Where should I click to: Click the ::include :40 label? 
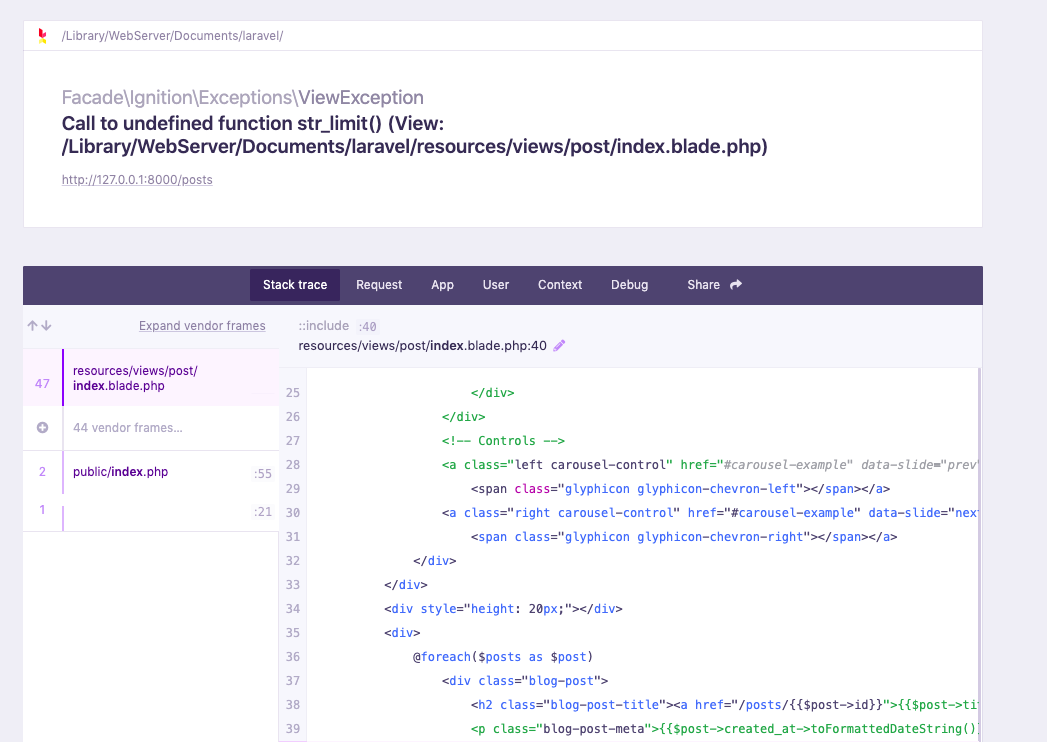coord(337,326)
